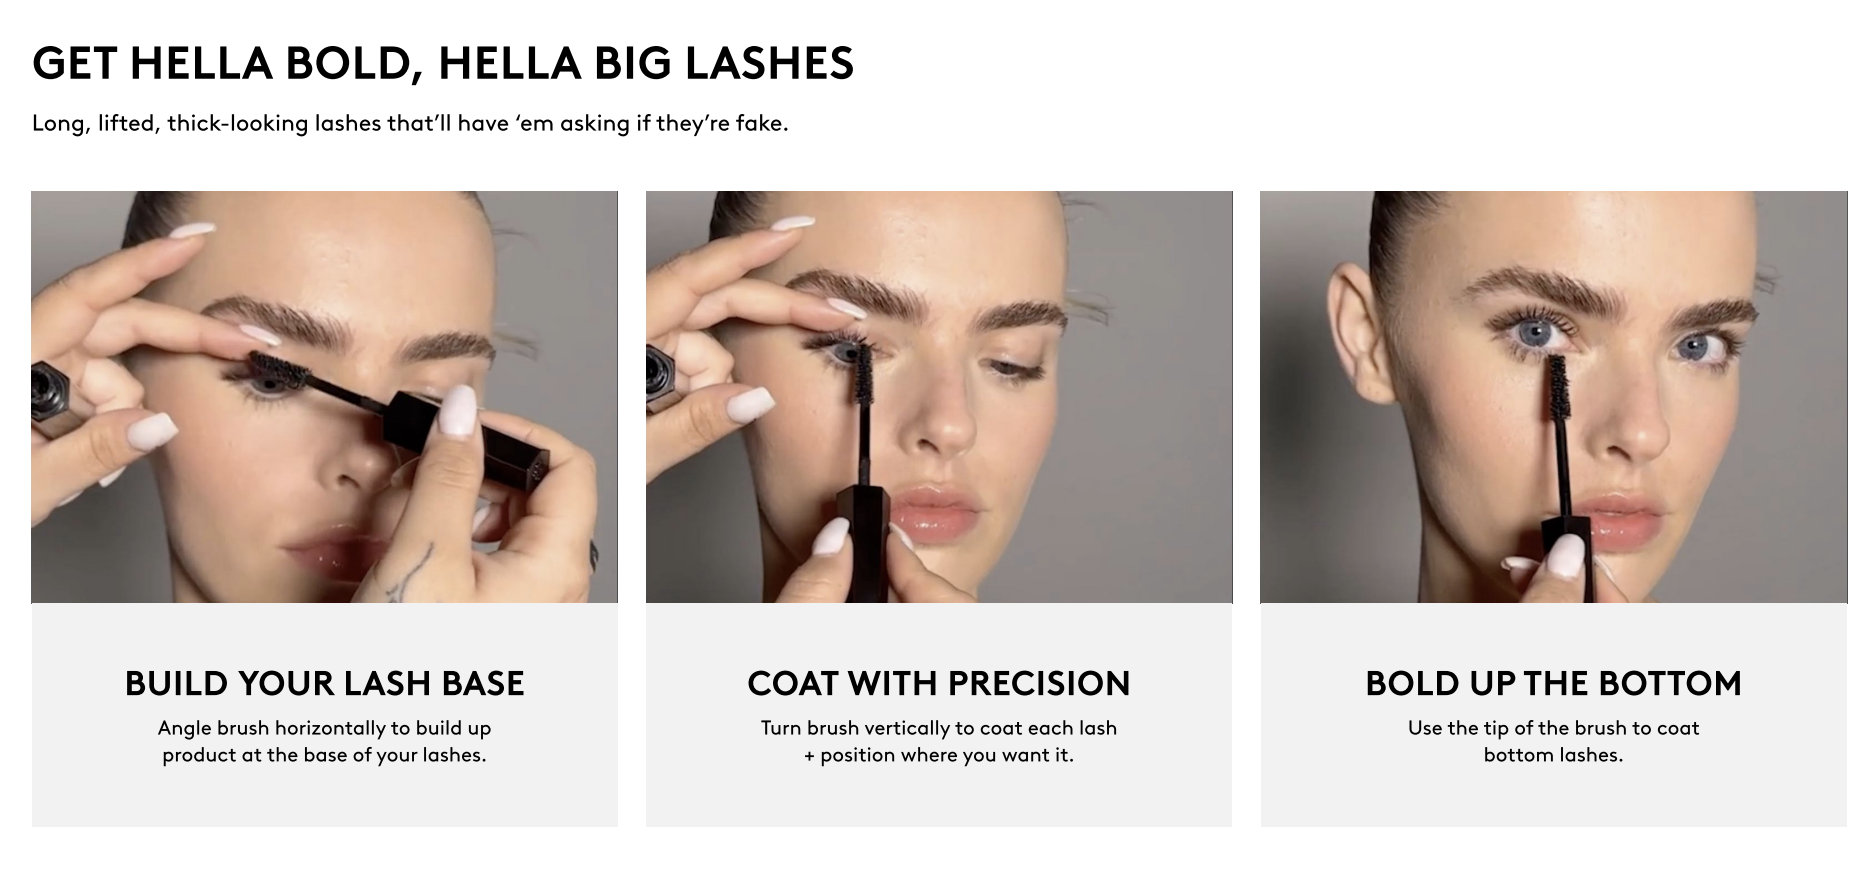This screenshot has height=876, width=1866.
Task: Click the gray caption card under second image
Action: point(939,715)
